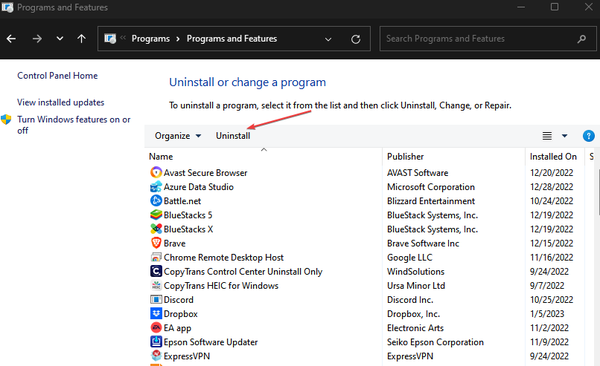Click the Ursa Minor Ltd publisher cell
600x366 pixels.
[416, 286]
